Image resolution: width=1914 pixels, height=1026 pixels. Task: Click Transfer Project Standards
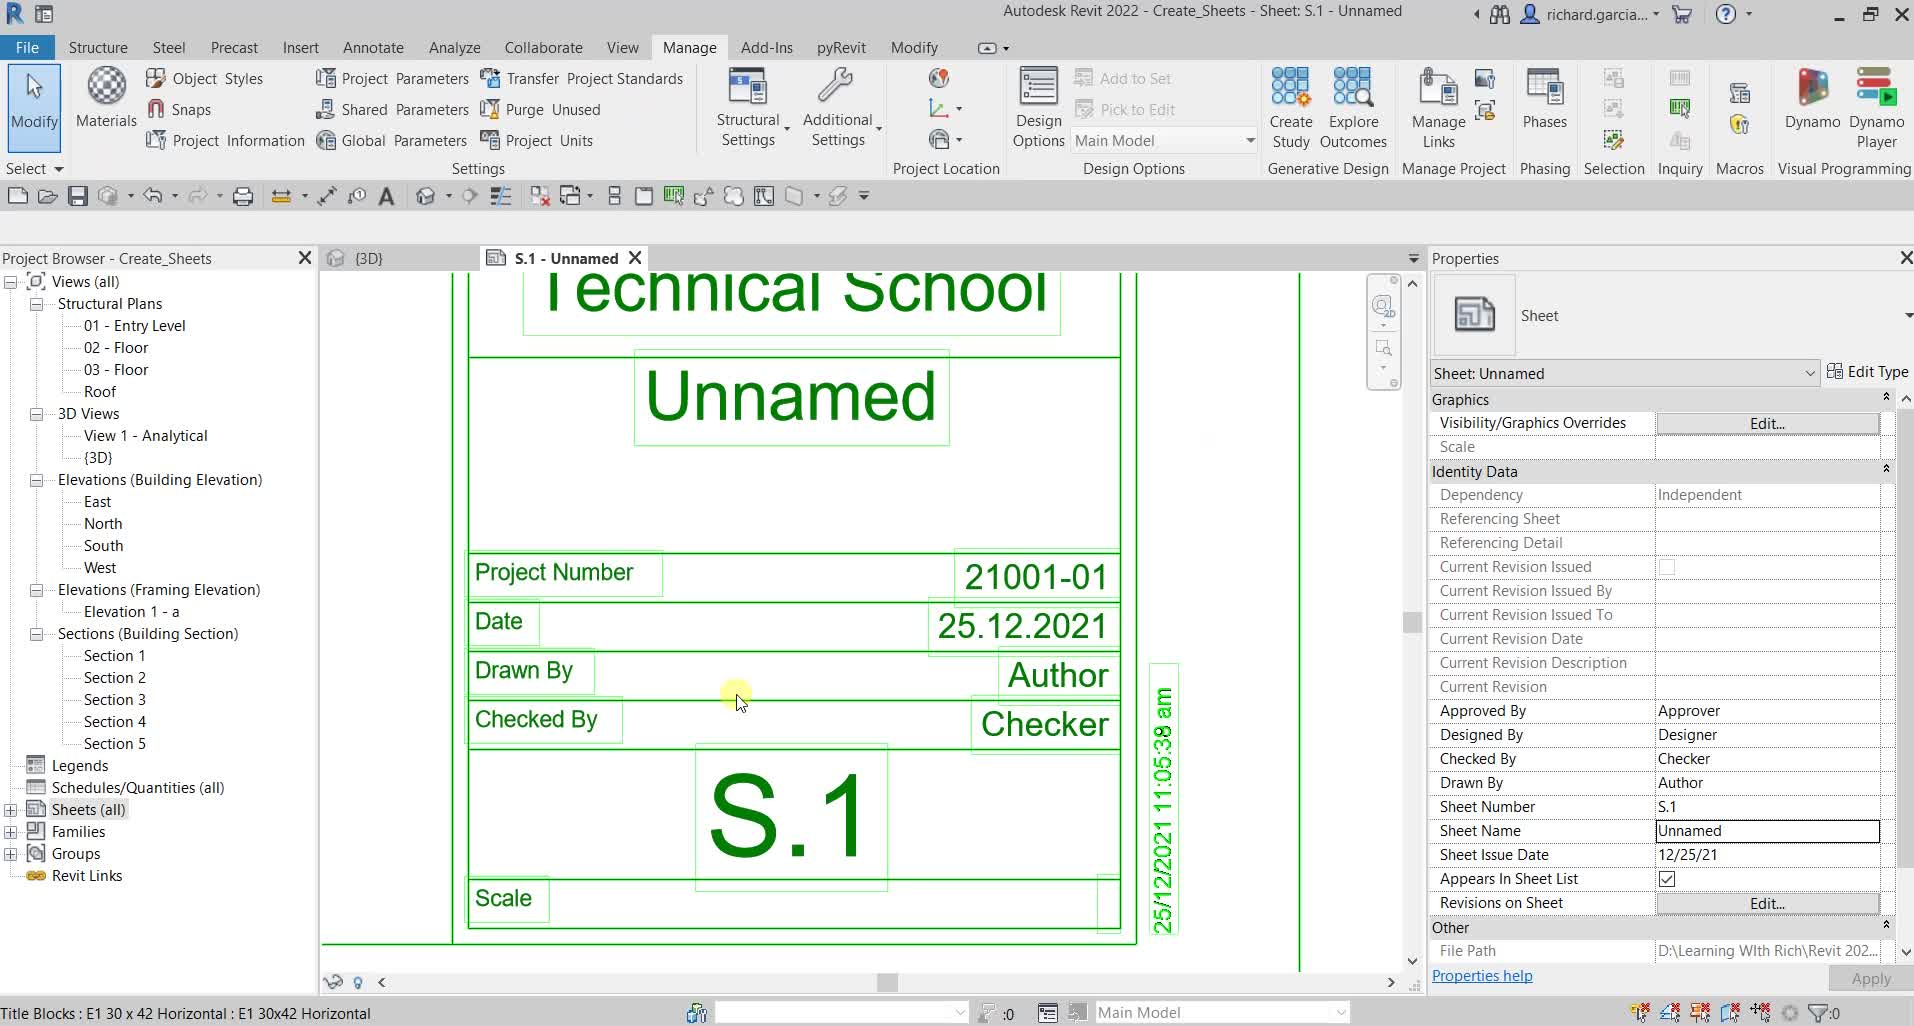tap(582, 78)
